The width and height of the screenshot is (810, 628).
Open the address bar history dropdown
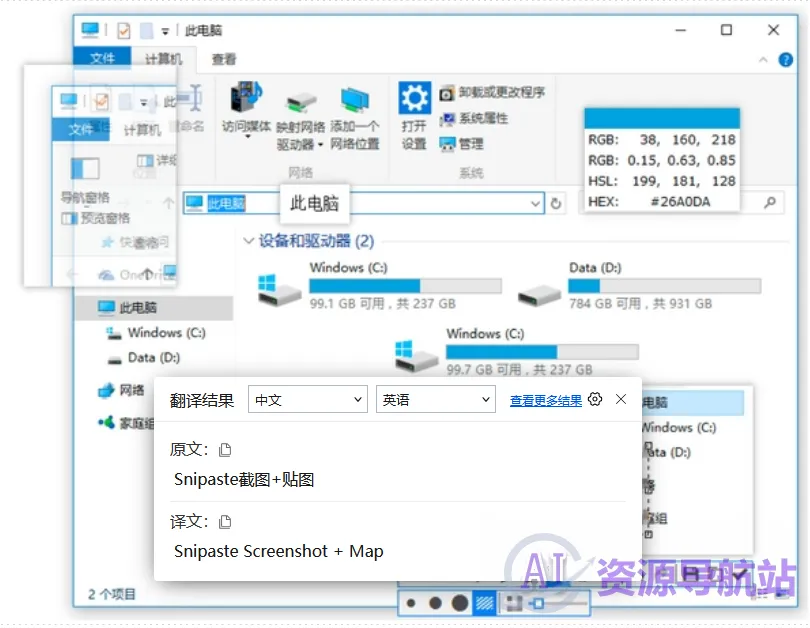pyautogui.click(x=535, y=203)
